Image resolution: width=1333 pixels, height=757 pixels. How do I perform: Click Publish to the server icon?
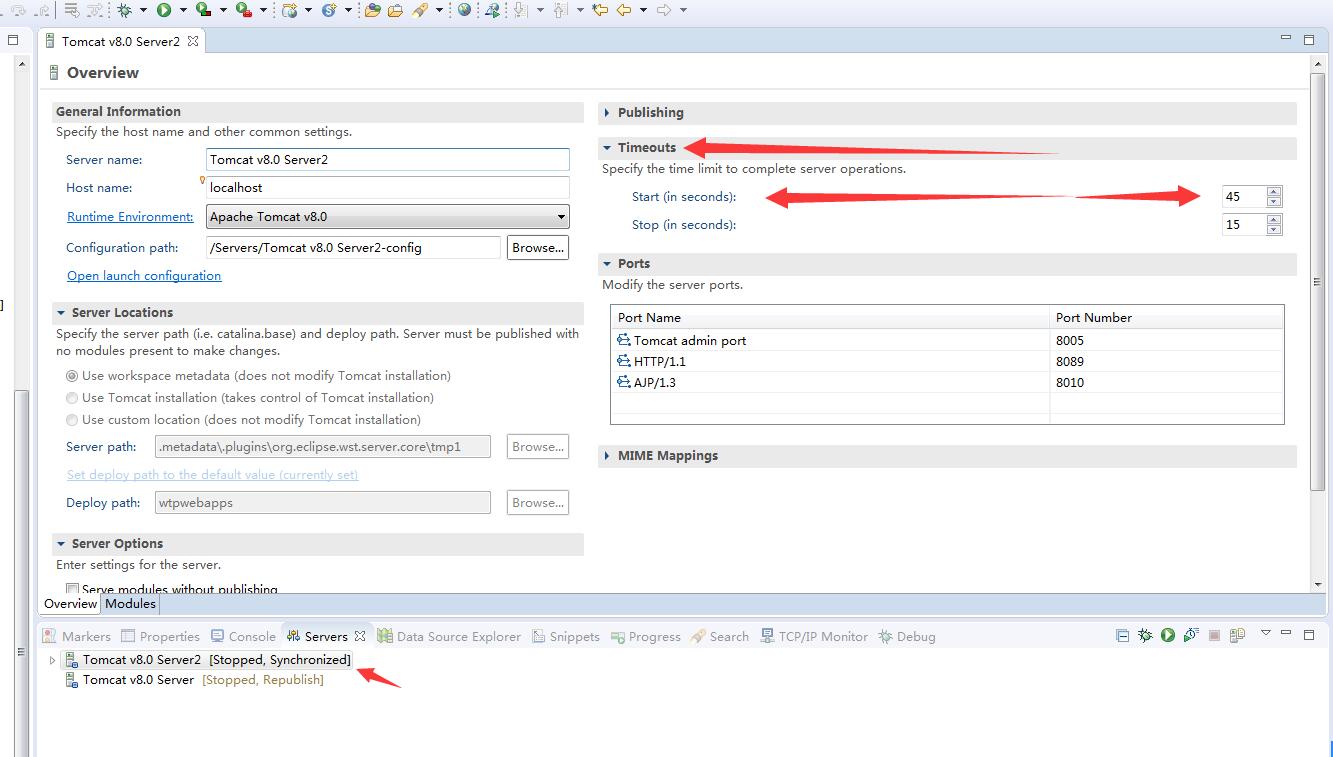[x=1237, y=635]
